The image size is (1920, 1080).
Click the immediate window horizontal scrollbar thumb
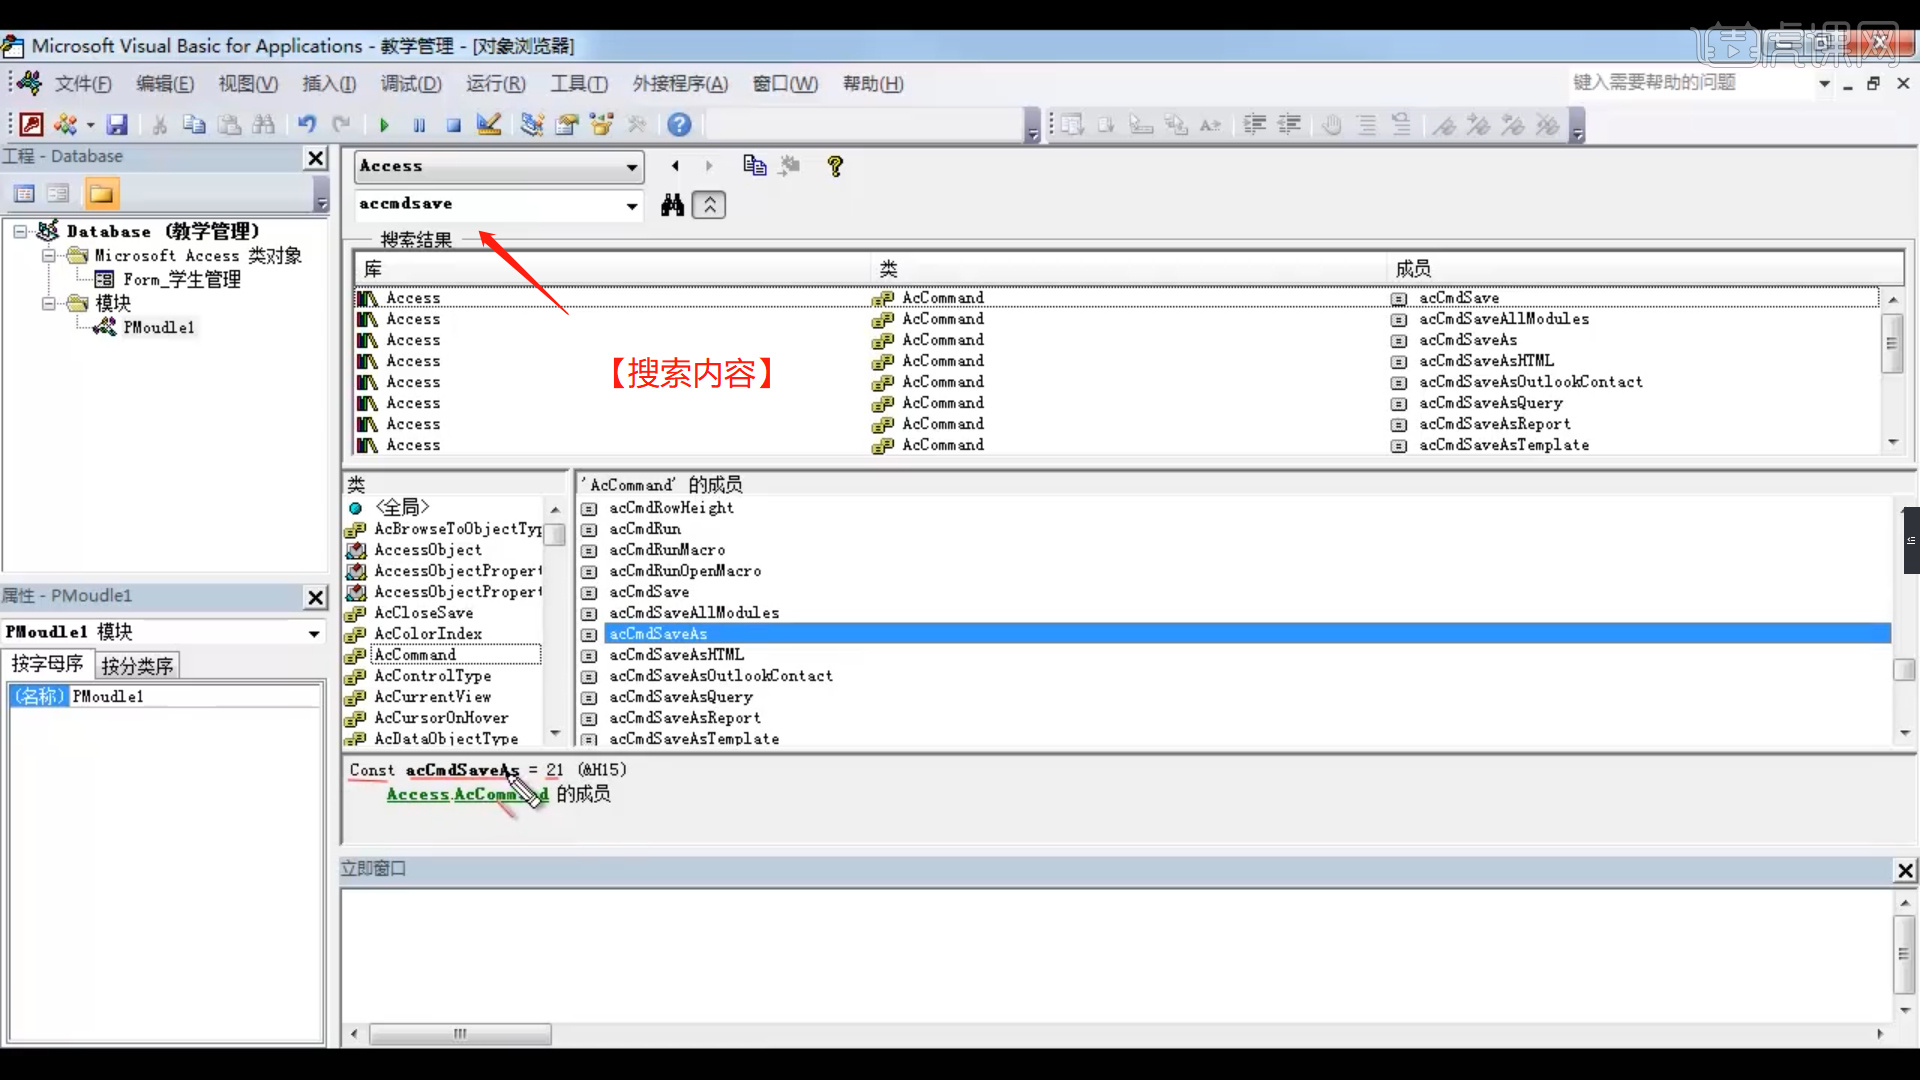click(460, 1033)
